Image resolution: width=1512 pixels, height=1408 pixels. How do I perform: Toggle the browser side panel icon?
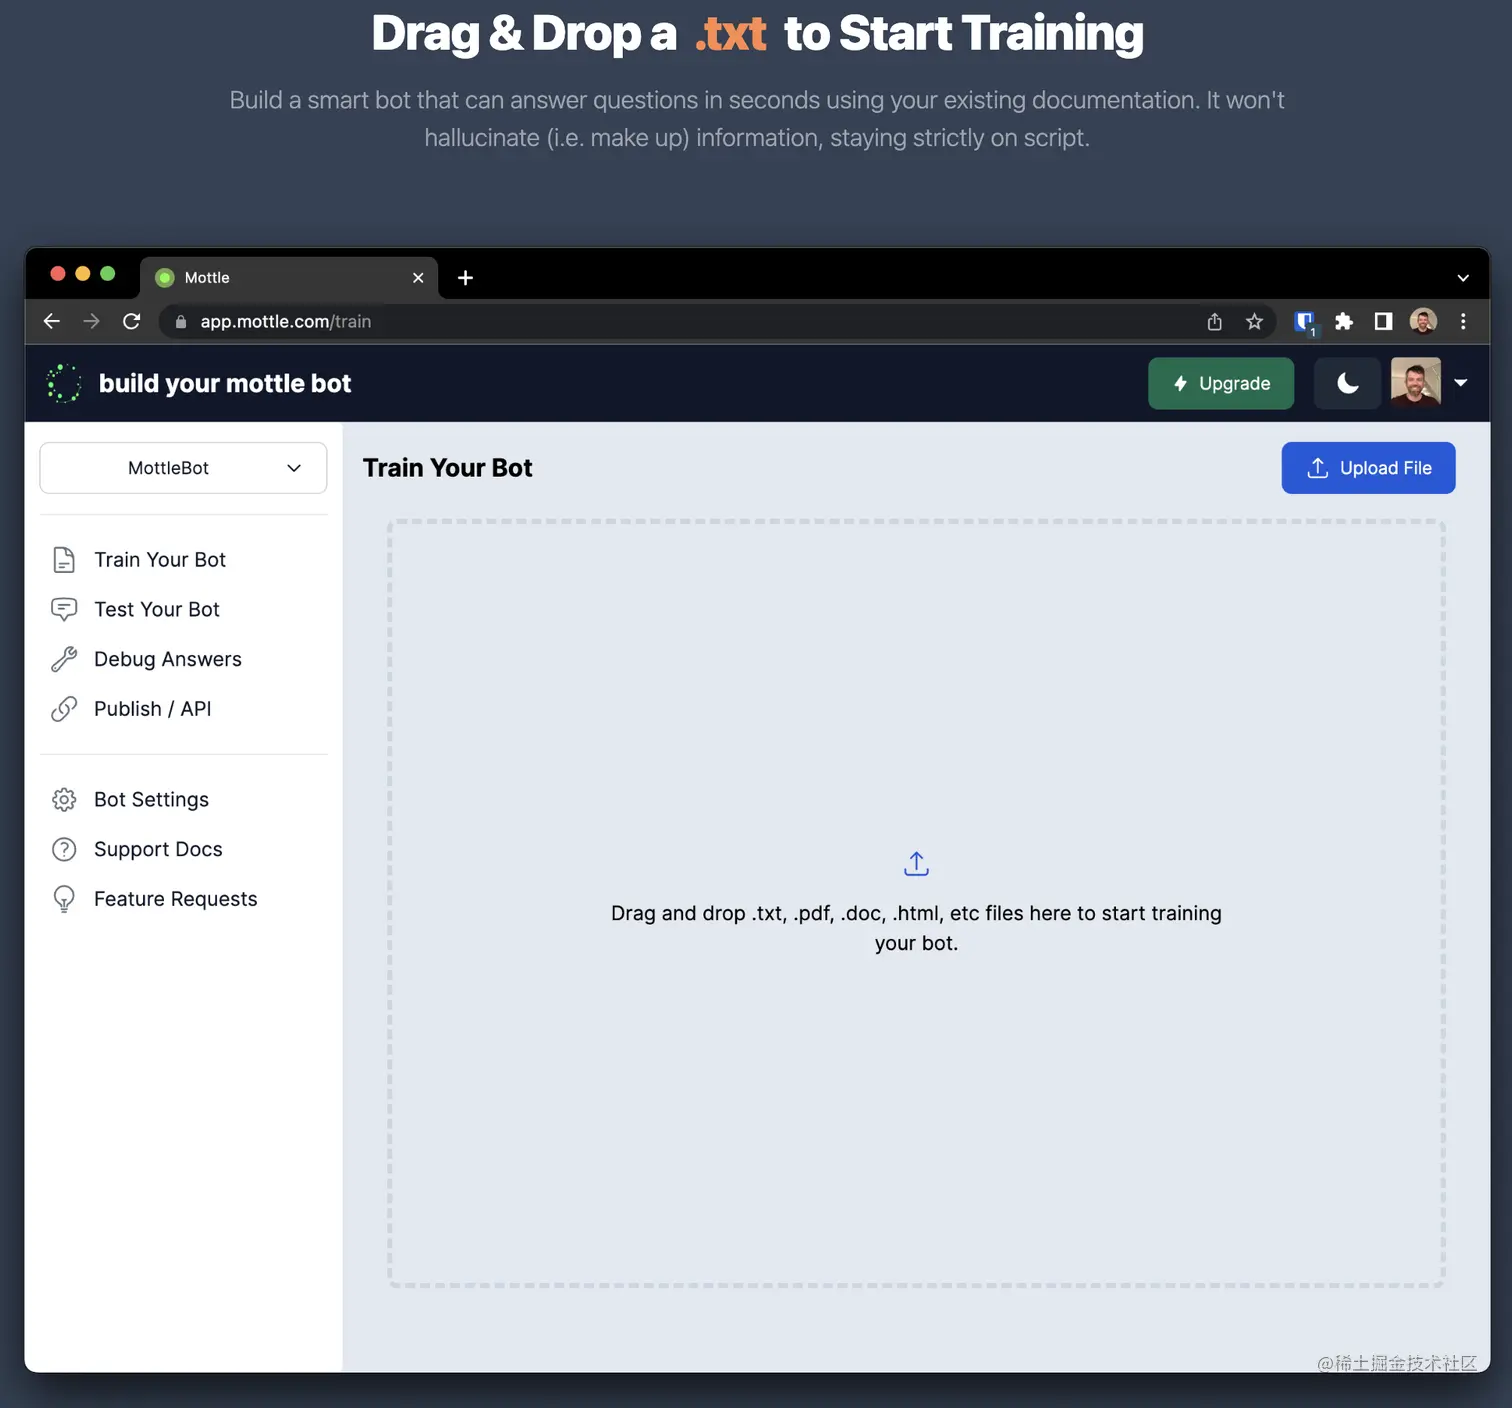[1383, 321]
